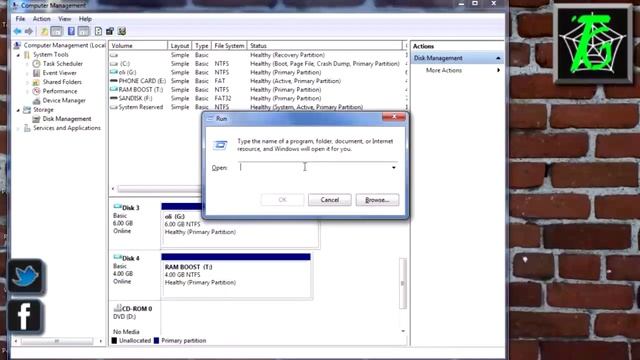Click the Properties sheet icon in toolbar
This screenshot has width=640, height=360.
pyautogui.click(x=98, y=31)
